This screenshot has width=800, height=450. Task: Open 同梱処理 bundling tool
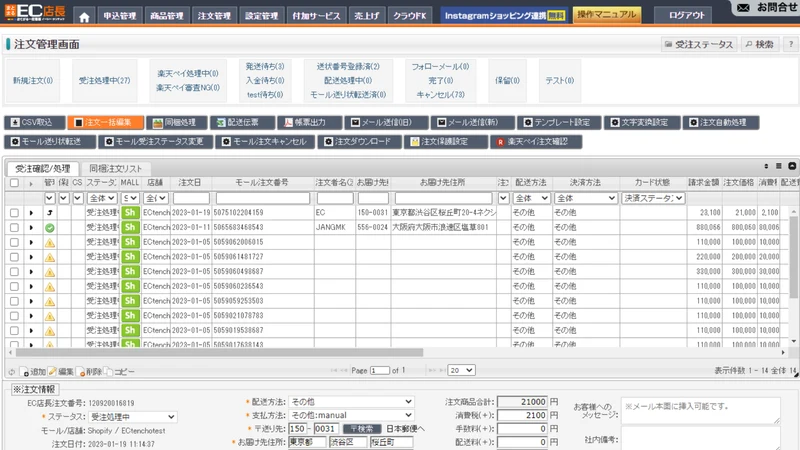tap(177, 122)
